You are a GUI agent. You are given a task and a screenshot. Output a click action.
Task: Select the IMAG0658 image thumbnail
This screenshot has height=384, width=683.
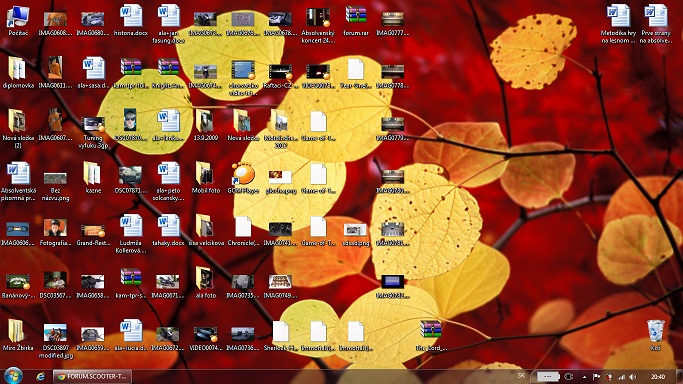[93, 286]
